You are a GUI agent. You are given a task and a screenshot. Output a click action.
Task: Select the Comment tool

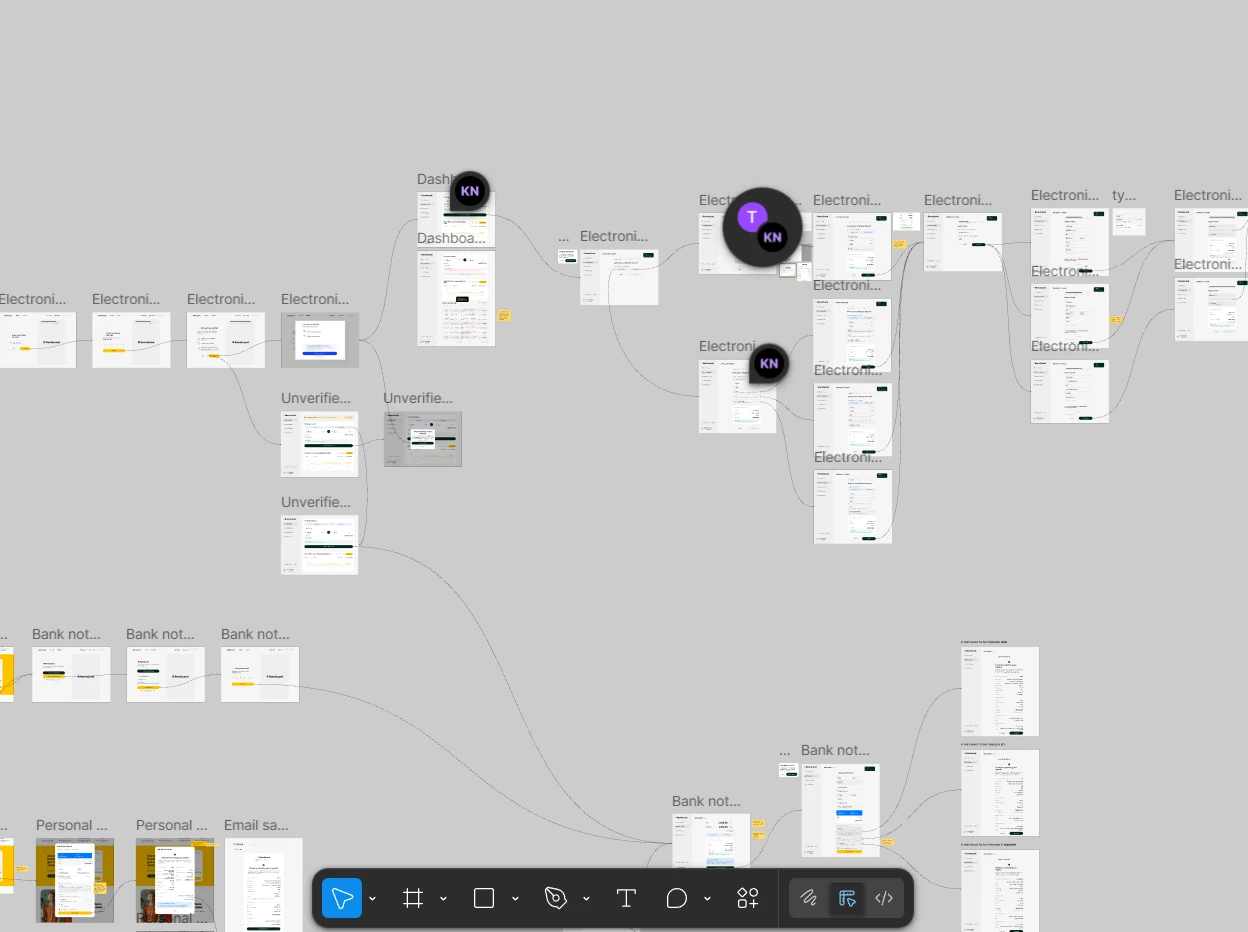677,898
